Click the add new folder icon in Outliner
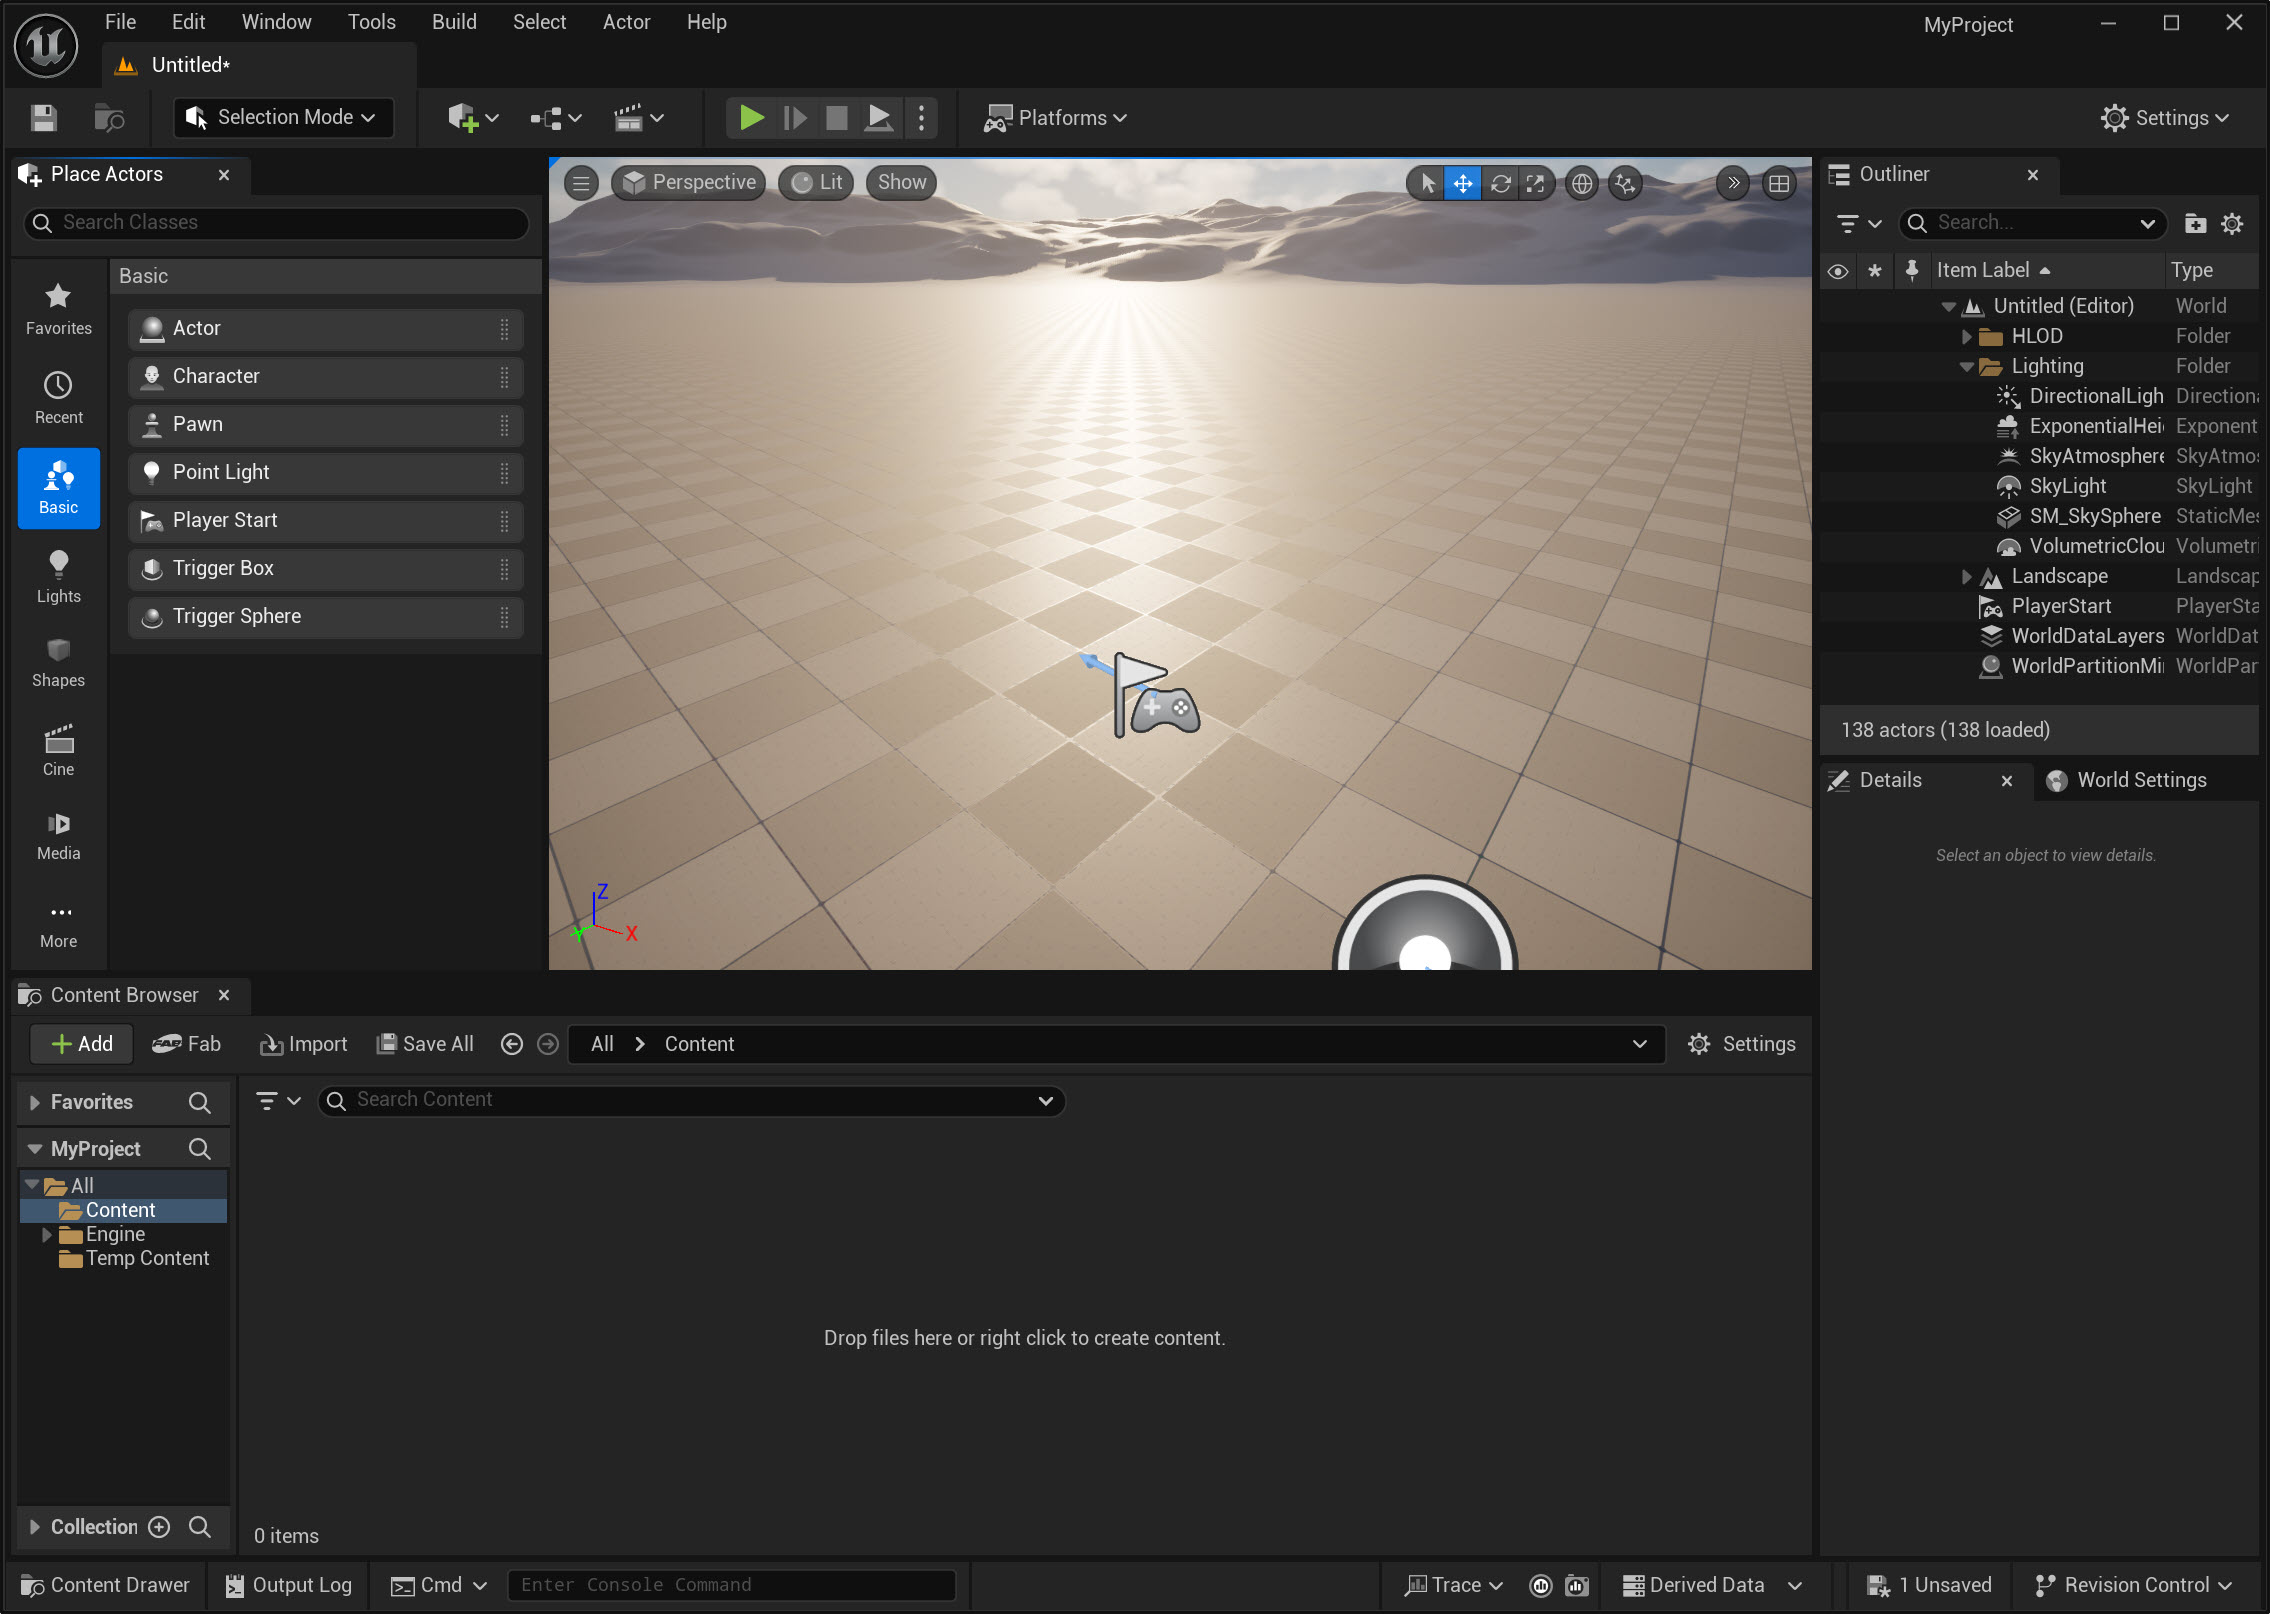Image resolution: width=2270 pixels, height=1614 pixels. click(2195, 223)
